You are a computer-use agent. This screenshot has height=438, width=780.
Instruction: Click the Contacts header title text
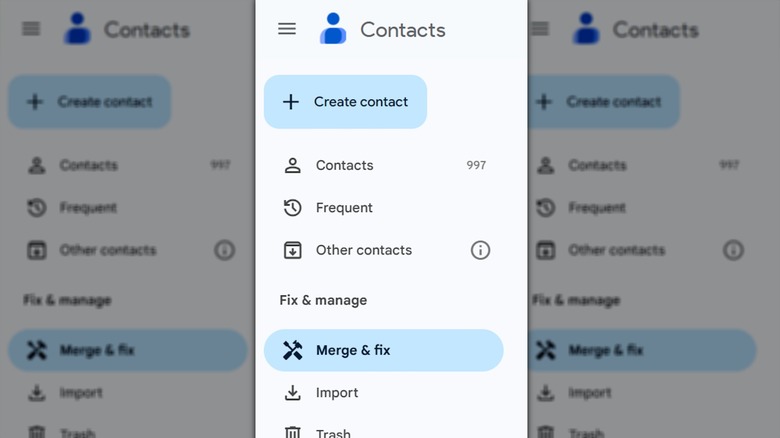(x=403, y=30)
